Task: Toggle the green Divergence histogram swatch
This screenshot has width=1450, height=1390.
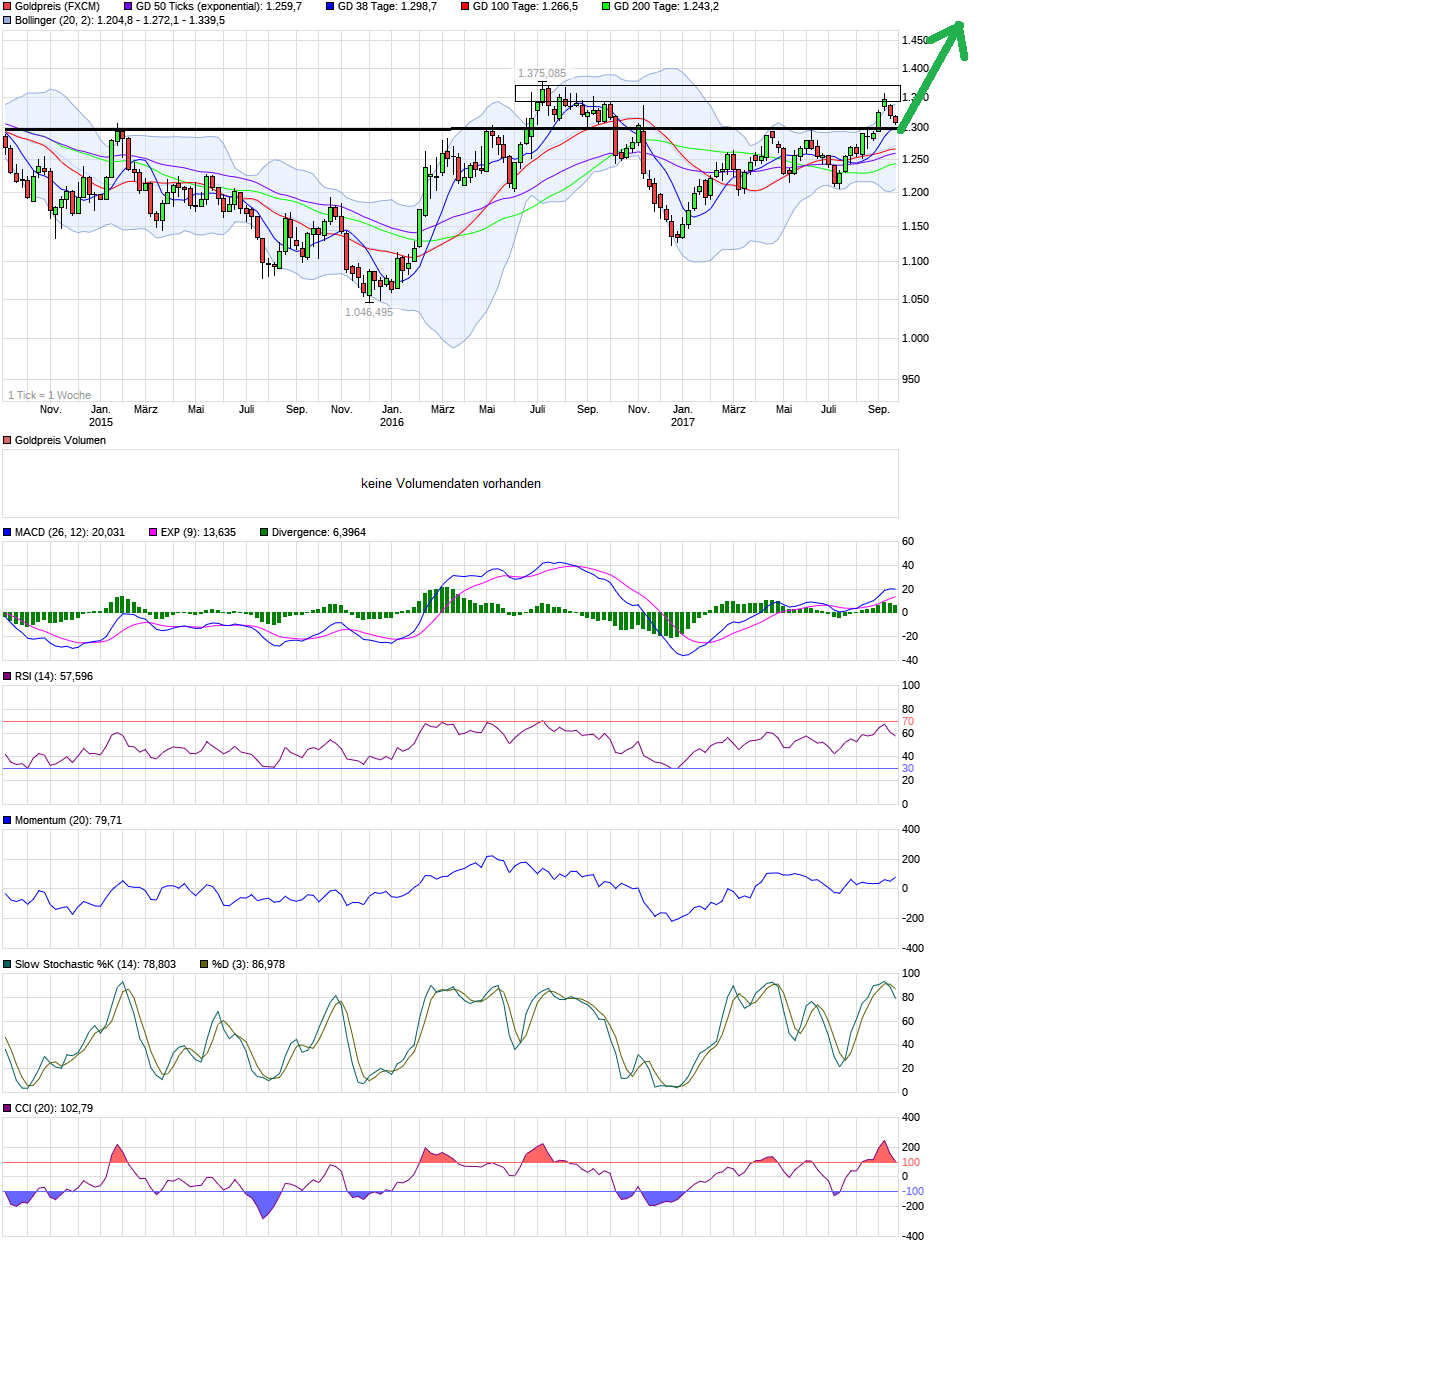Action: tap(263, 532)
